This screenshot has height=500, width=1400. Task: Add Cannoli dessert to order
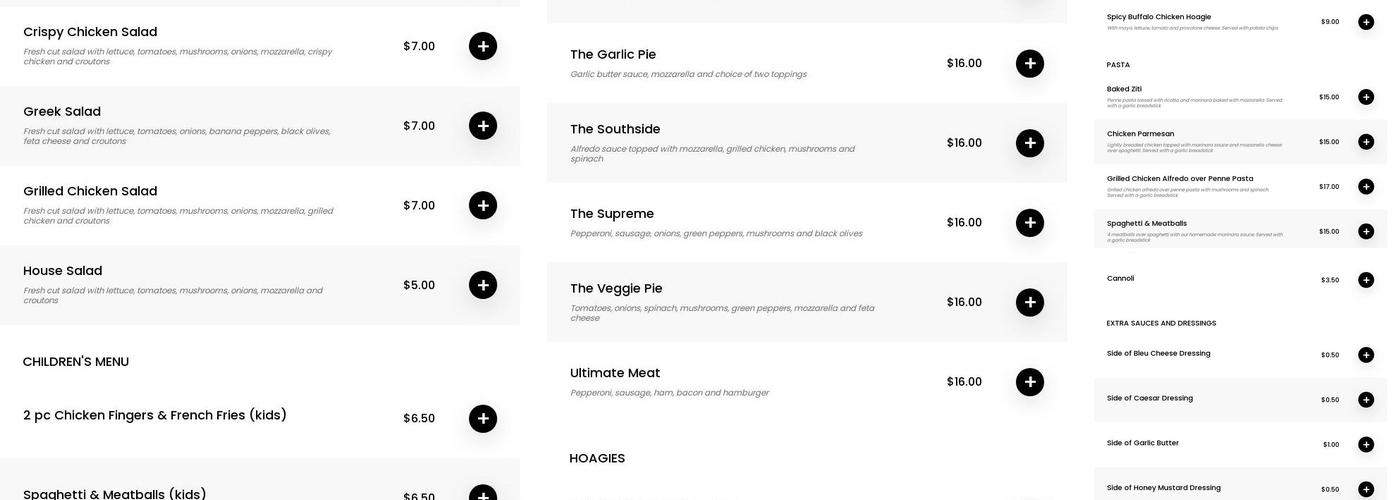coord(1366,280)
